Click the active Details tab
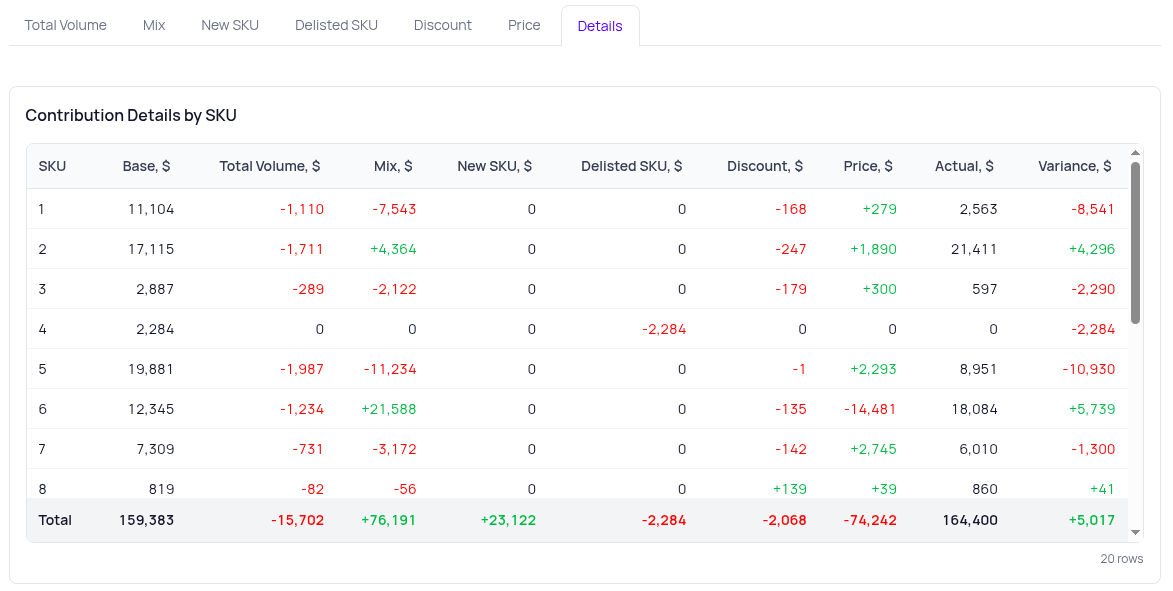Viewport: 1173px width, 591px height. pyautogui.click(x=600, y=26)
